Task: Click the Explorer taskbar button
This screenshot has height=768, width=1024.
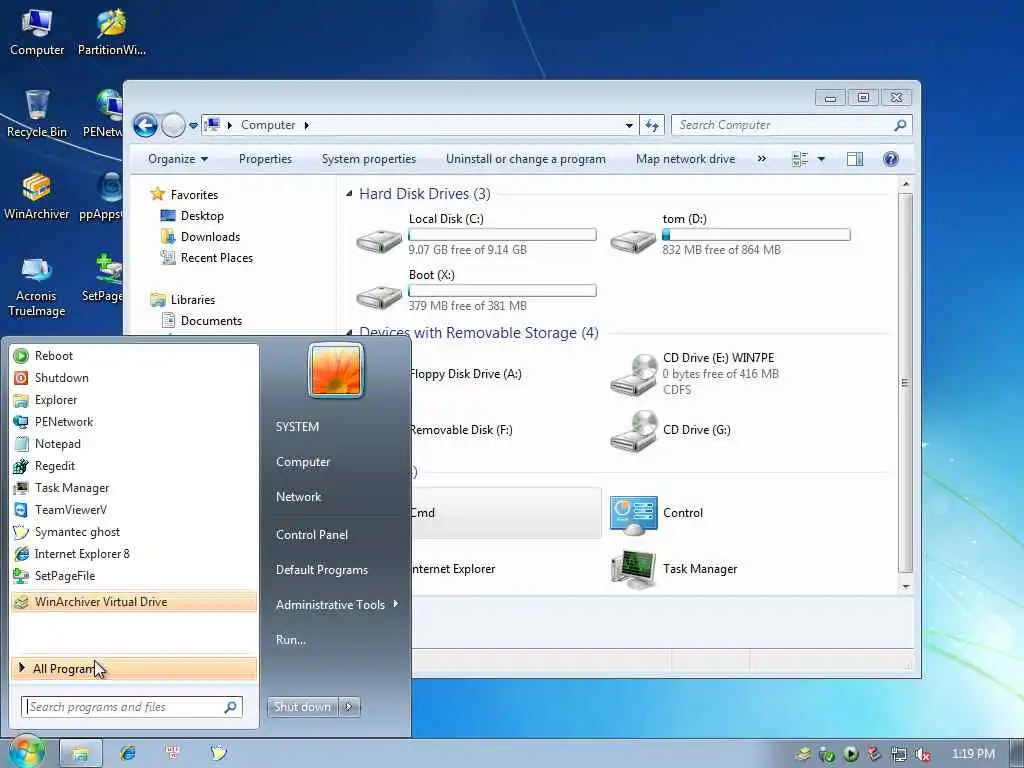Action: (x=80, y=753)
